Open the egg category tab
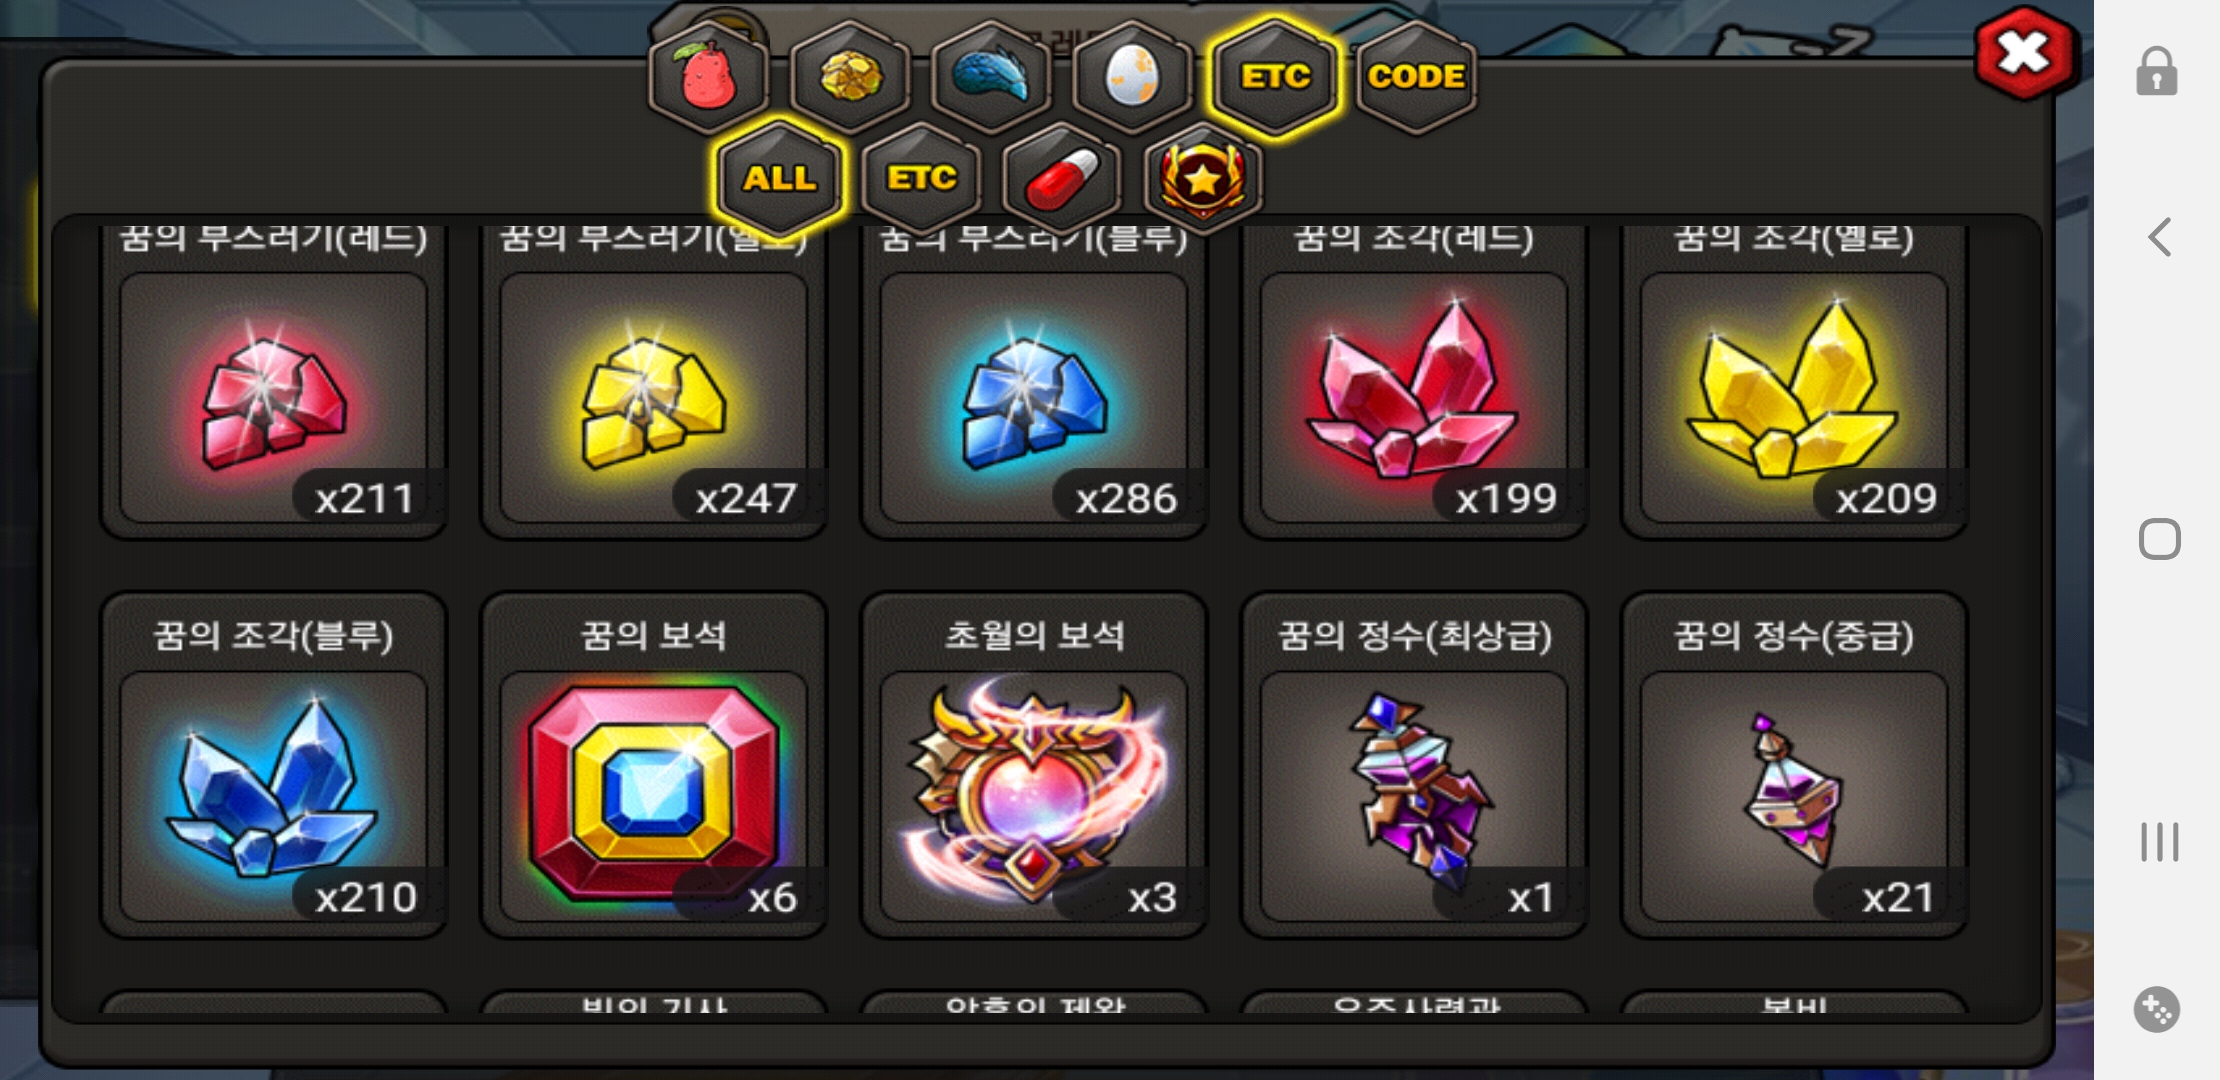Image resolution: width=2220 pixels, height=1080 pixels. tap(1133, 77)
